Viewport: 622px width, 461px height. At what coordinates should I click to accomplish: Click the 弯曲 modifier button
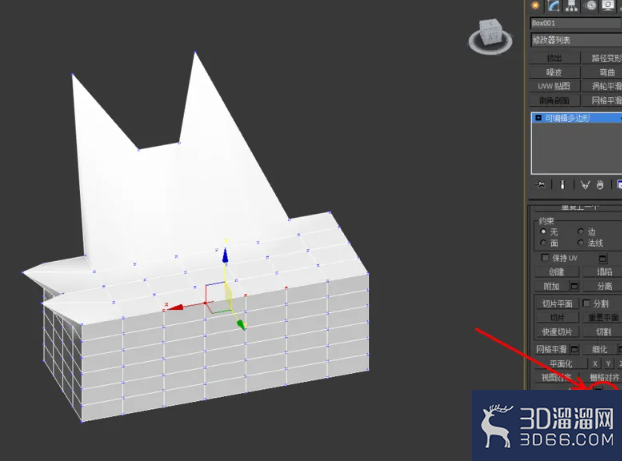(602, 72)
